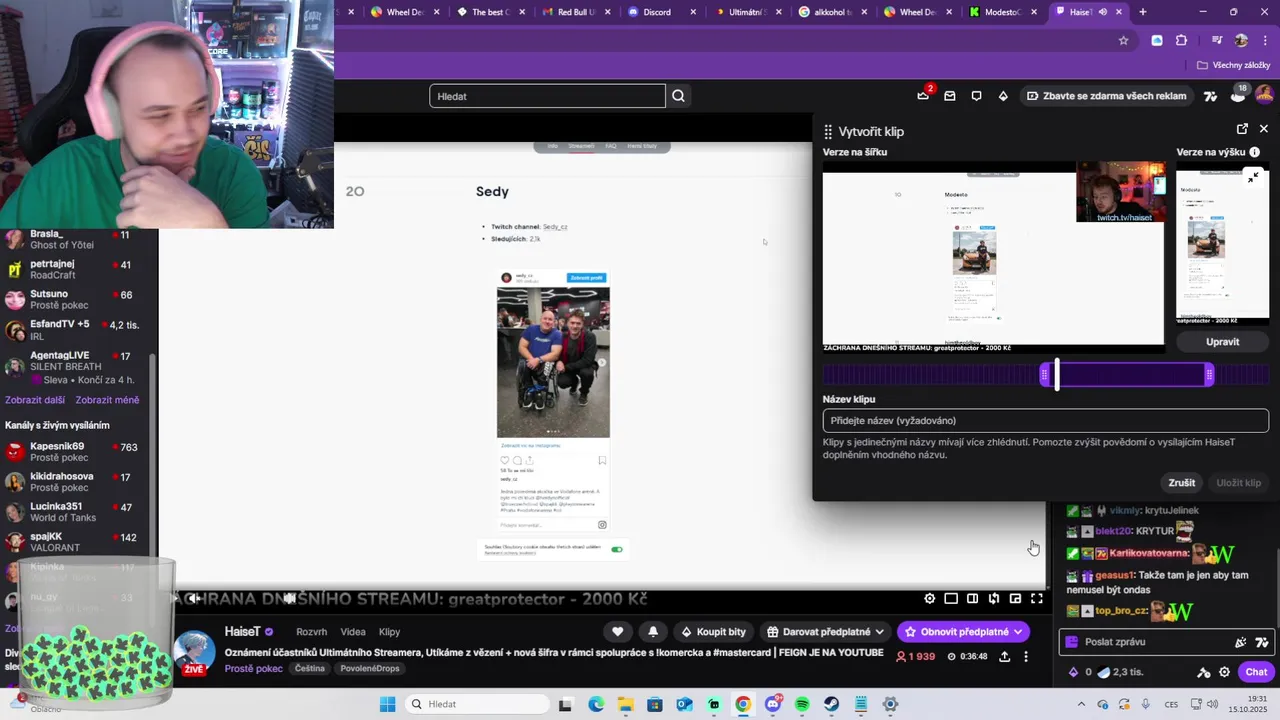Open 7TV emote menu in chat input
Screen dimensions: 1280x720
pyautogui.click(x=1262, y=642)
